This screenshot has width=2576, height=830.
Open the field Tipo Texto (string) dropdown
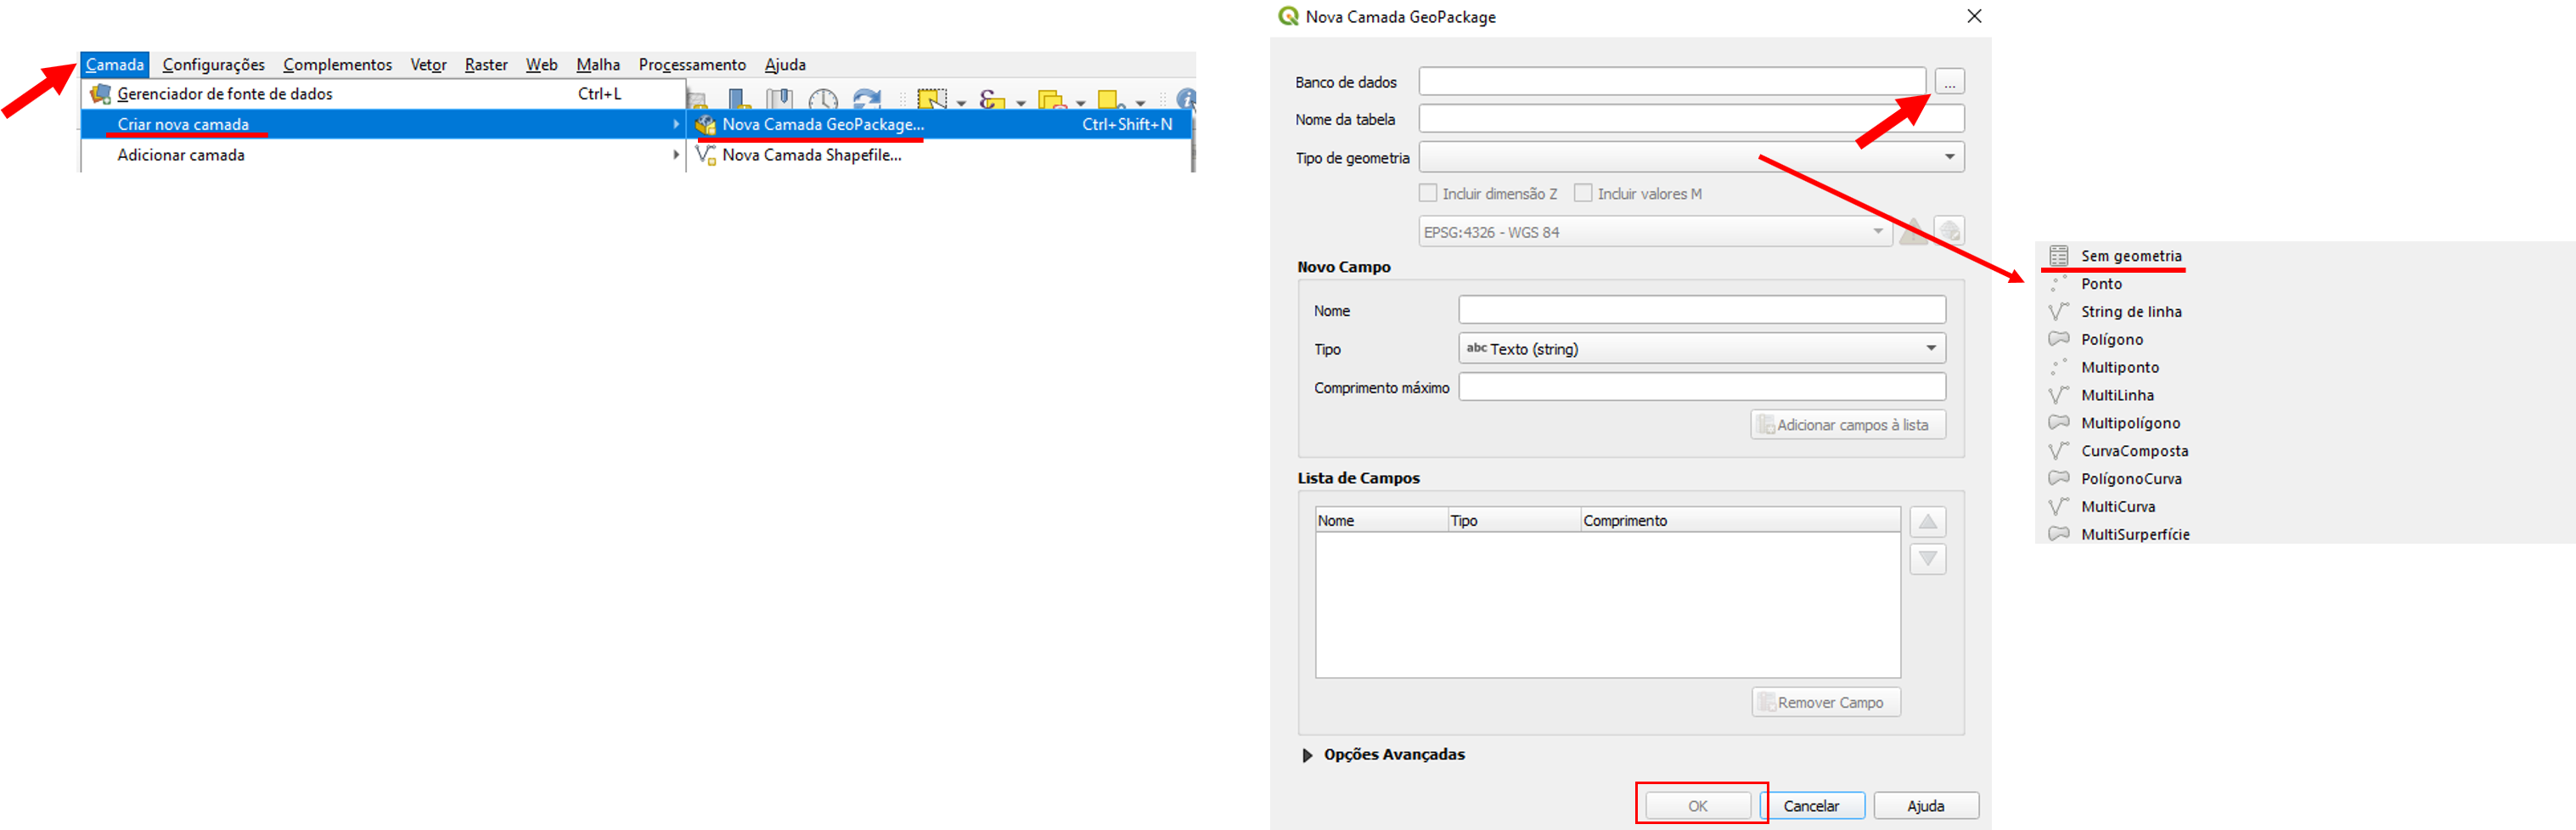[1701, 349]
